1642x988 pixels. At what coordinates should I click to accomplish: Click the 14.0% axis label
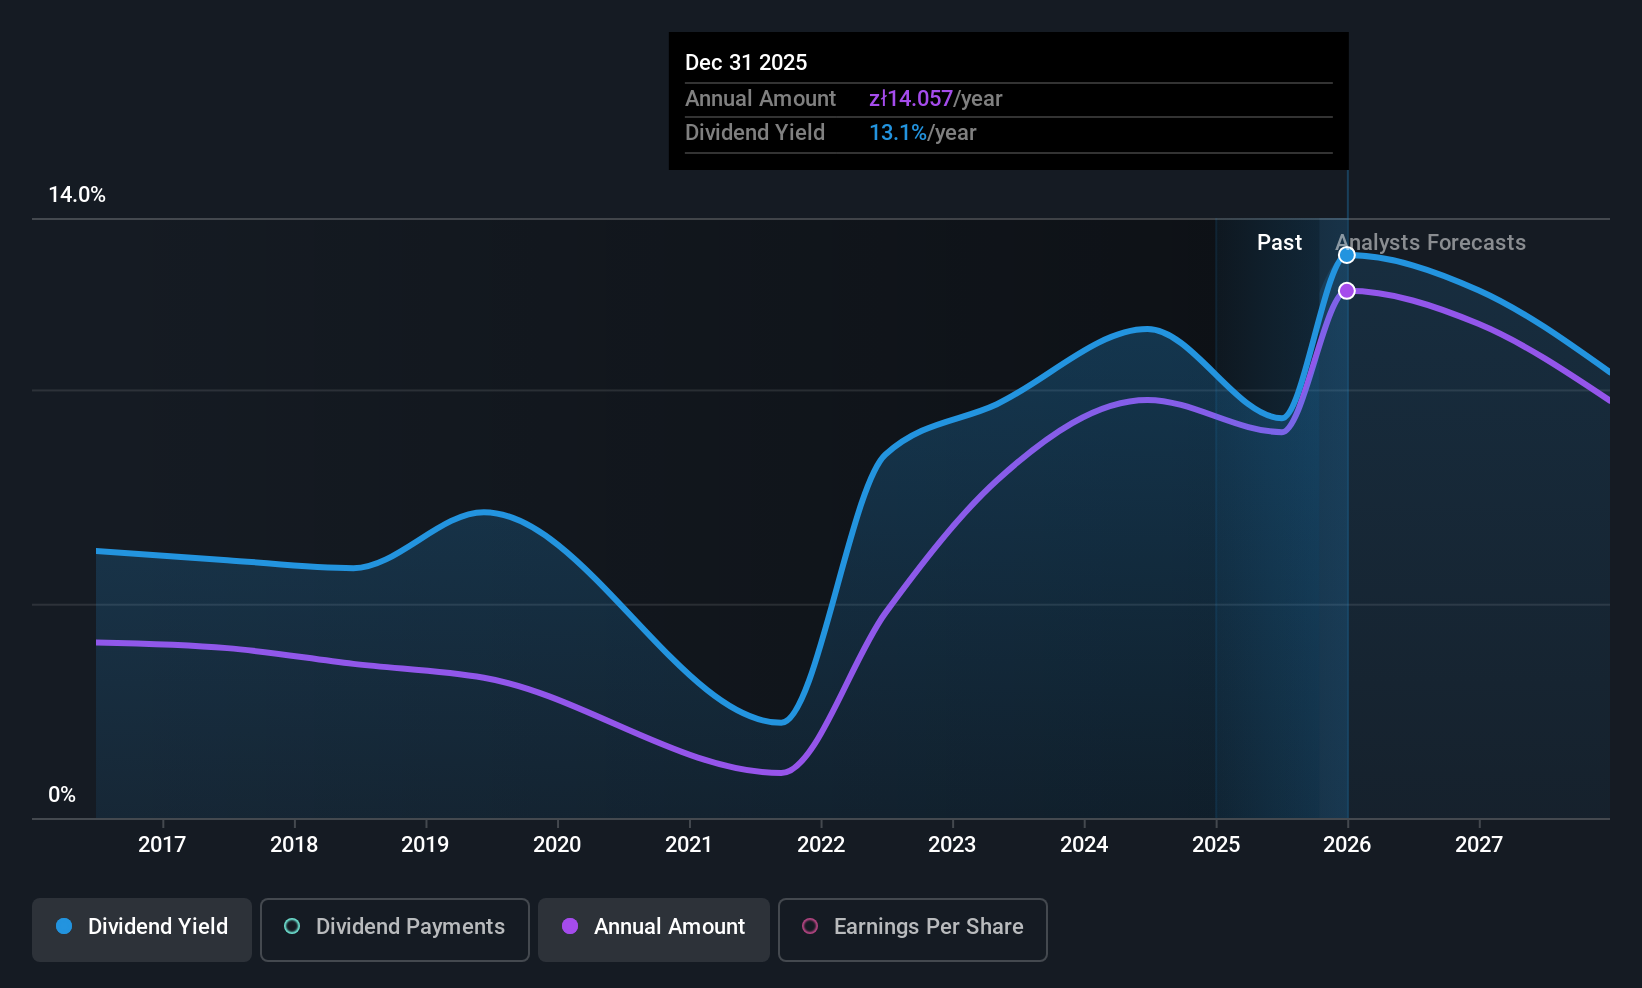(x=77, y=194)
